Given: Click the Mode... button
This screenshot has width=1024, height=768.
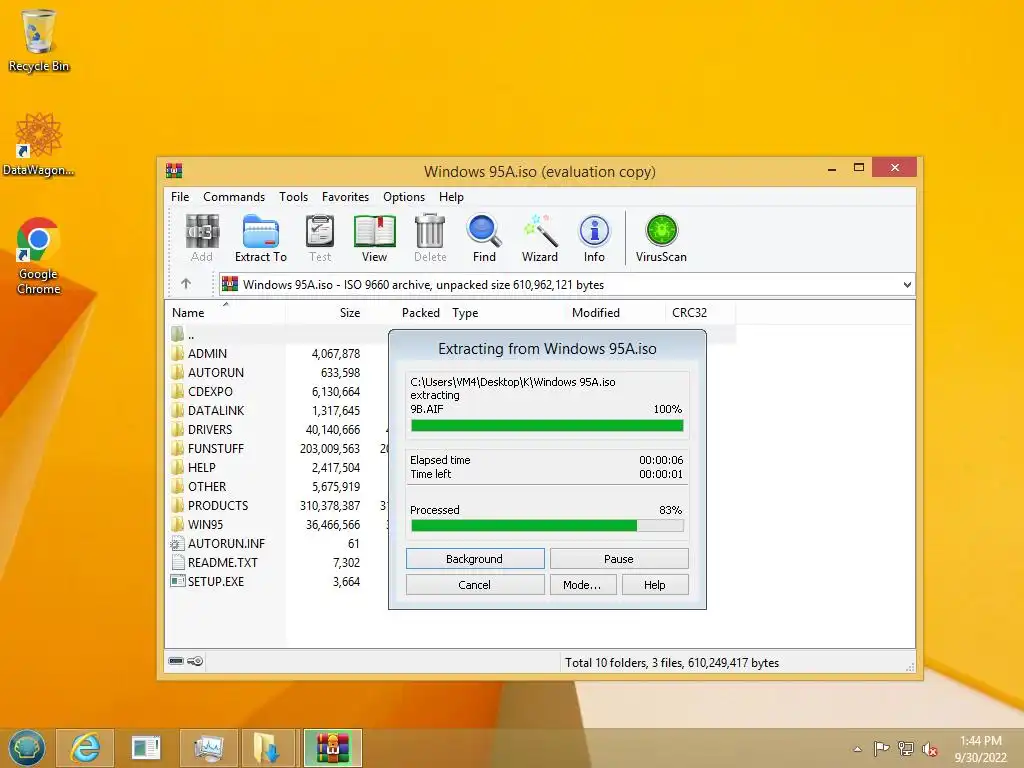Looking at the screenshot, I should 583,584.
